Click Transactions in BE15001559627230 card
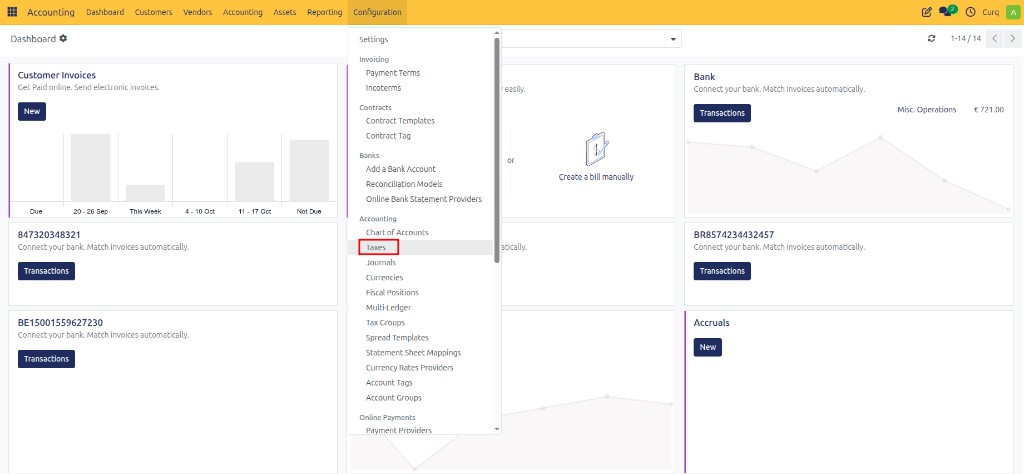 point(46,359)
